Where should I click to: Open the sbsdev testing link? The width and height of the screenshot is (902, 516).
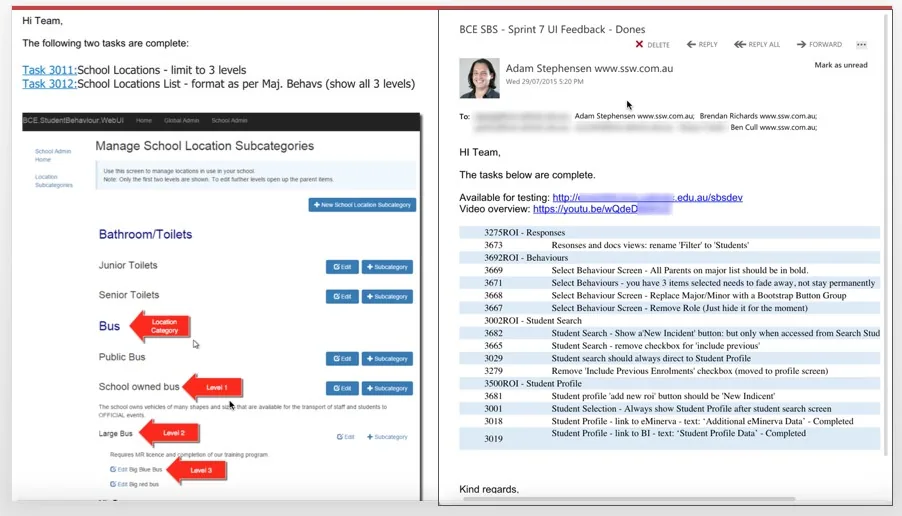click(647, 197)
